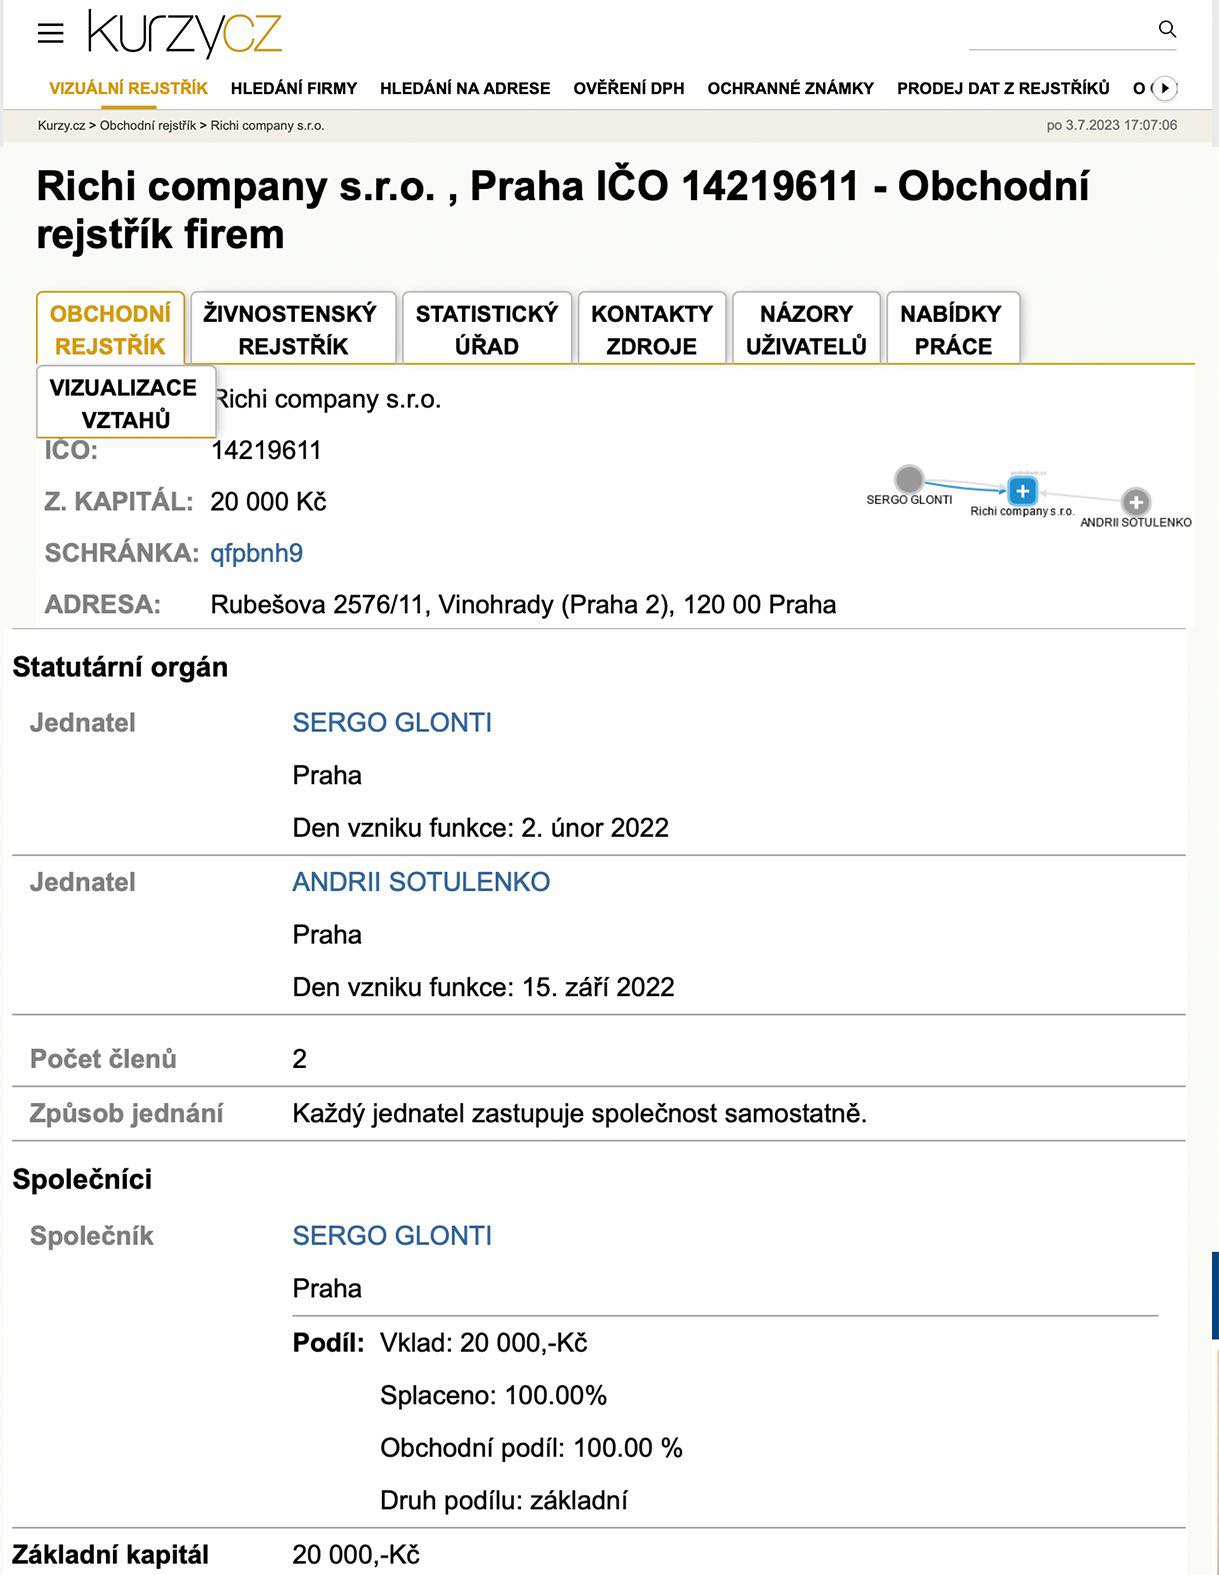Go to Hledání firmy menu item
1219x1575 pixels.
293,88
